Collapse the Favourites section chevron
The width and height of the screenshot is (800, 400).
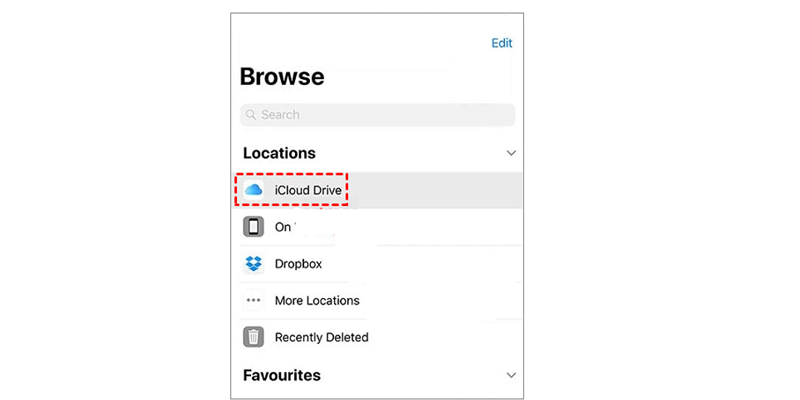point(511,376)
